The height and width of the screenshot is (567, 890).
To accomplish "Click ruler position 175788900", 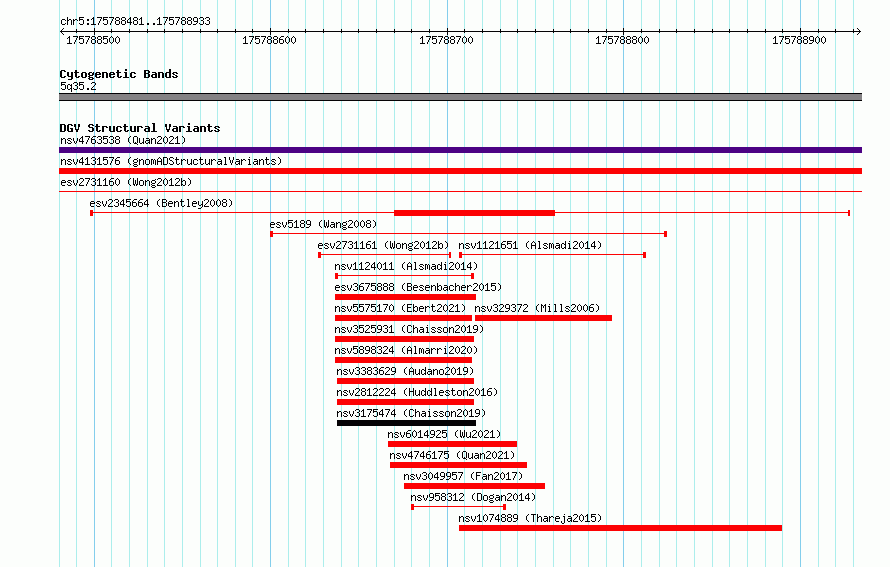I will [799, 40].
